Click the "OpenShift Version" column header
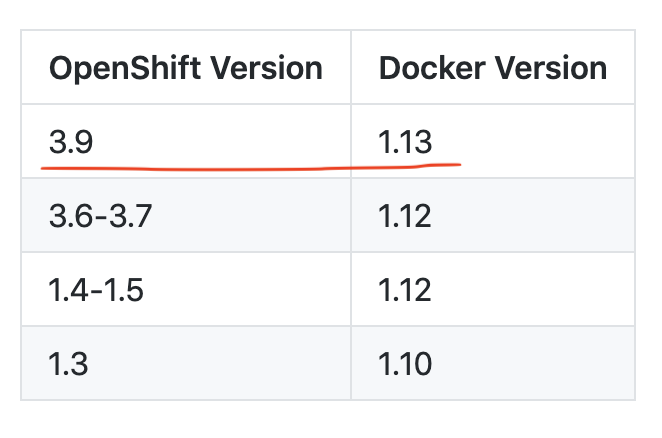This screenshot has height=438, width=662. tap(185, 68)
